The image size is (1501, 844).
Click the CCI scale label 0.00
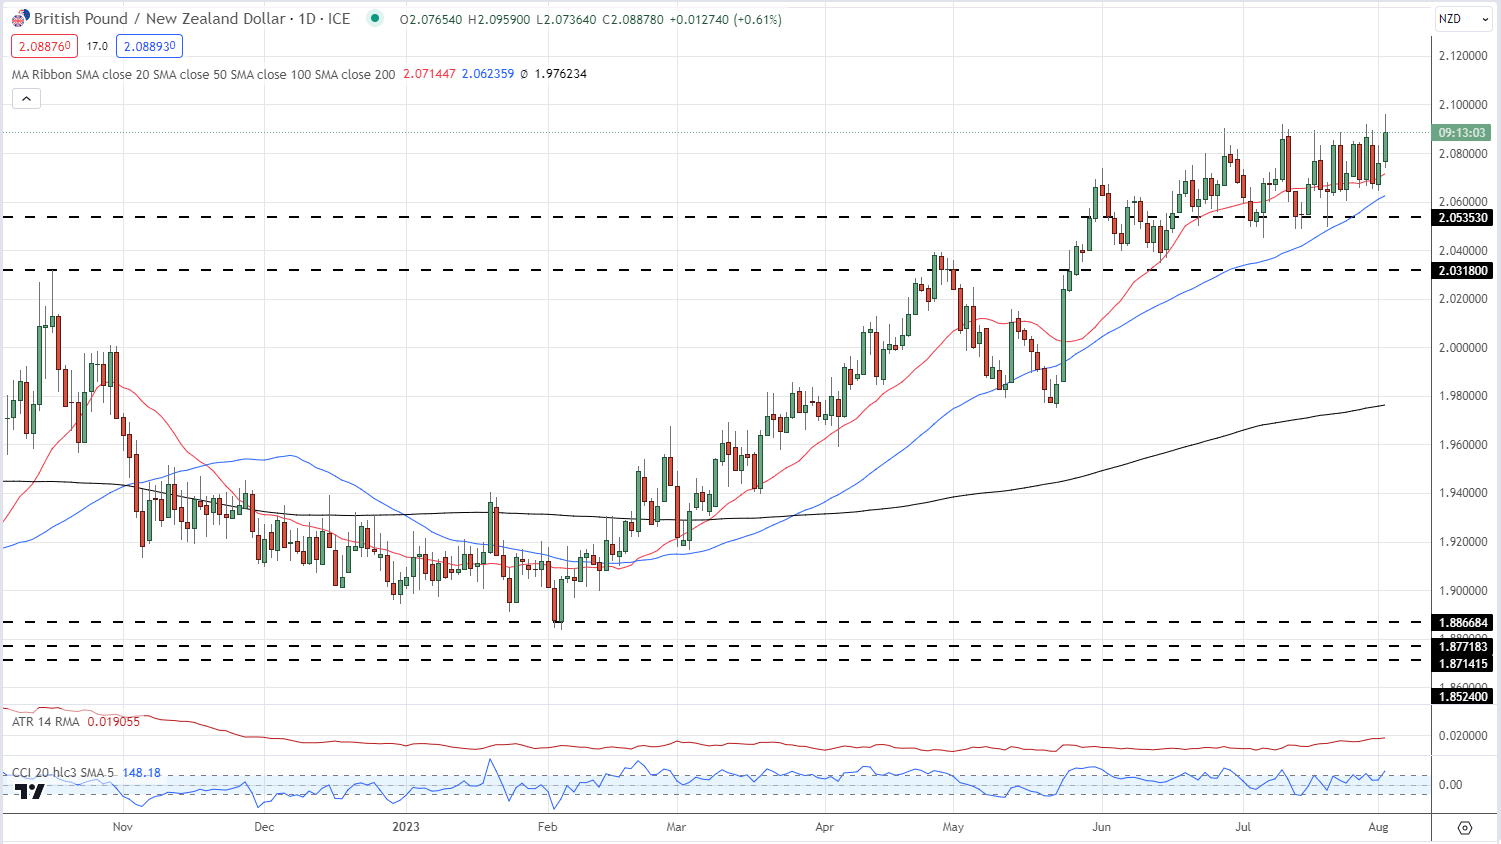pyautogui.click(x=1450, y=784)
